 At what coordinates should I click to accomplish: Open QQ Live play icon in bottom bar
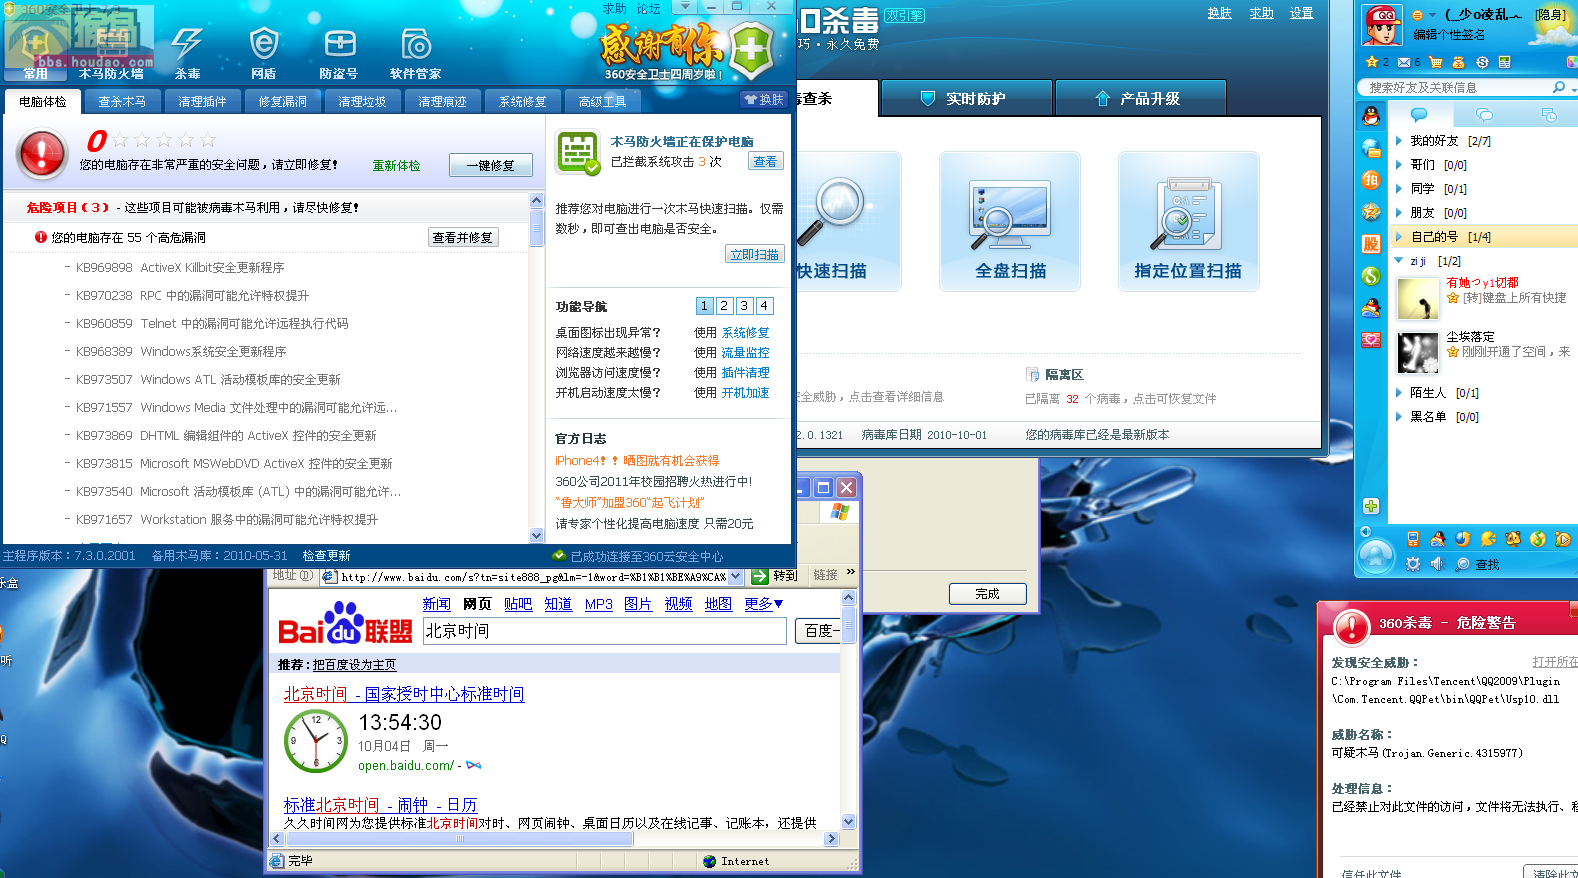pos(1563,539)
